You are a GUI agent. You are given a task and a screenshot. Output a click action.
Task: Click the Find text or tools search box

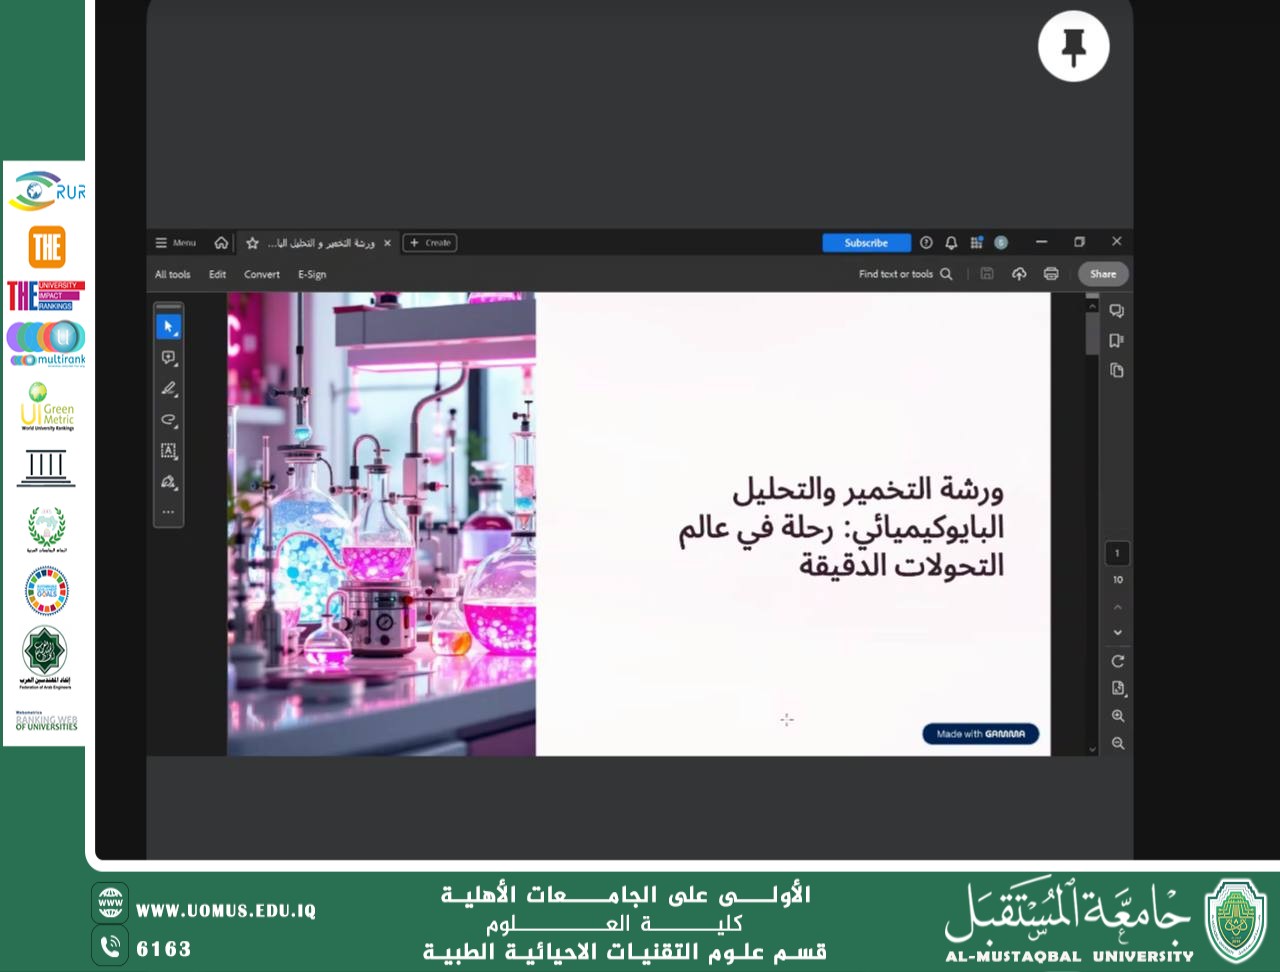[900, 273]
